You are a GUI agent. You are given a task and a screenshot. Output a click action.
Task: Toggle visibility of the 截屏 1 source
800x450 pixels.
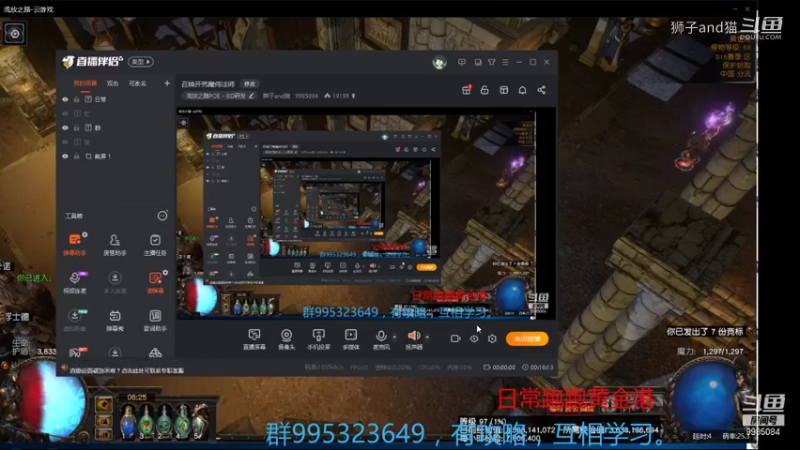pos(65,157)
